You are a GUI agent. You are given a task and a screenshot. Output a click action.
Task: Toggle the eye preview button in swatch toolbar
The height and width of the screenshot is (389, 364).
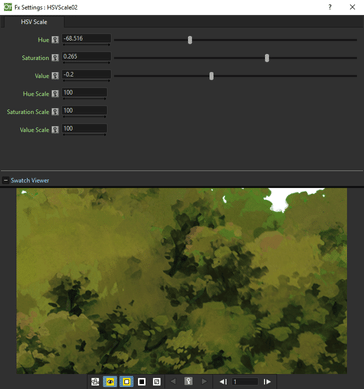coord(110,382)
